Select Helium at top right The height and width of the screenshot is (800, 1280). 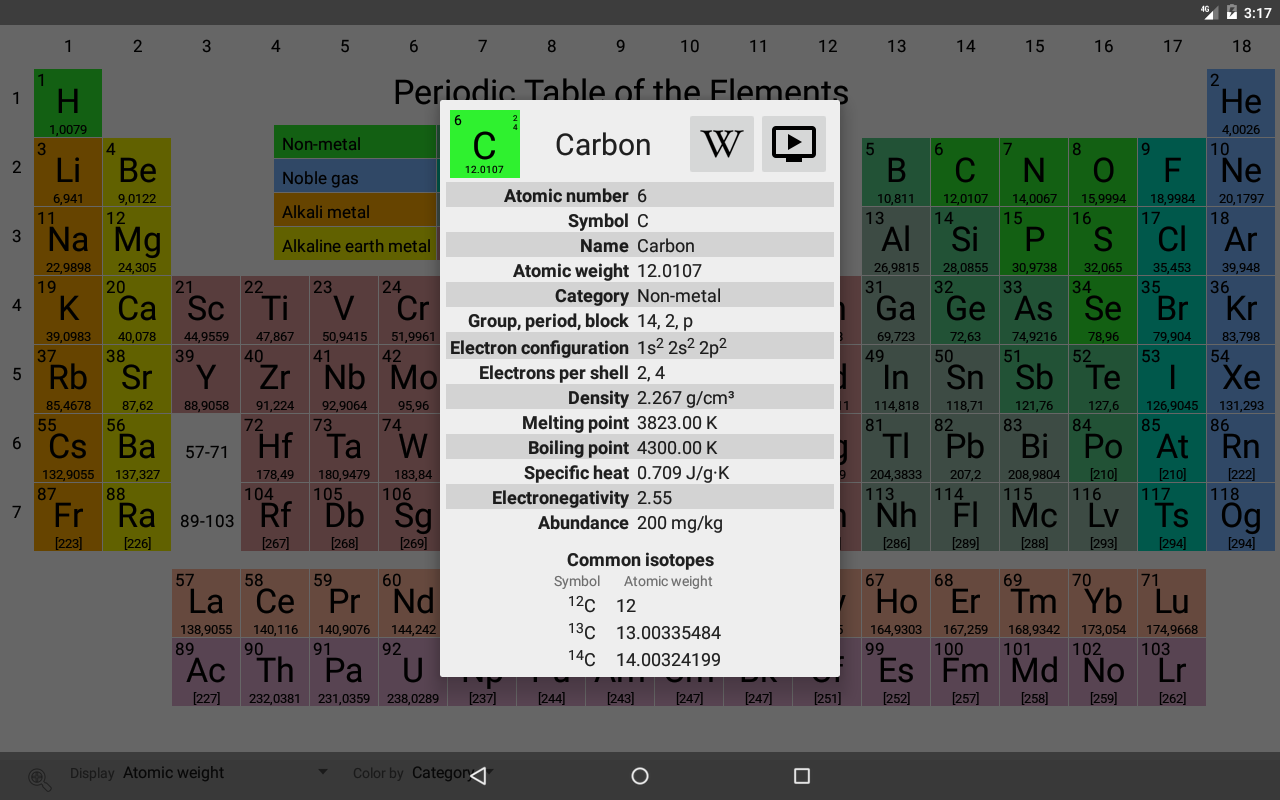point(1240,103)
